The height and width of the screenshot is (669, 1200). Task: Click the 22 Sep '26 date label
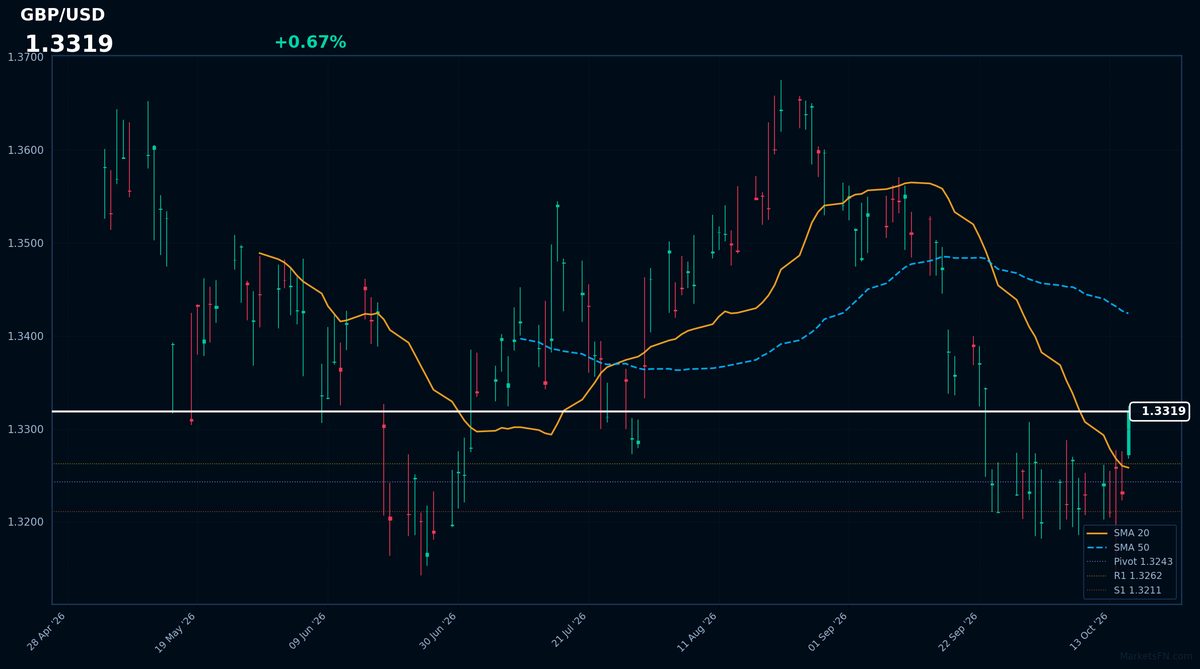pos(957,632)
